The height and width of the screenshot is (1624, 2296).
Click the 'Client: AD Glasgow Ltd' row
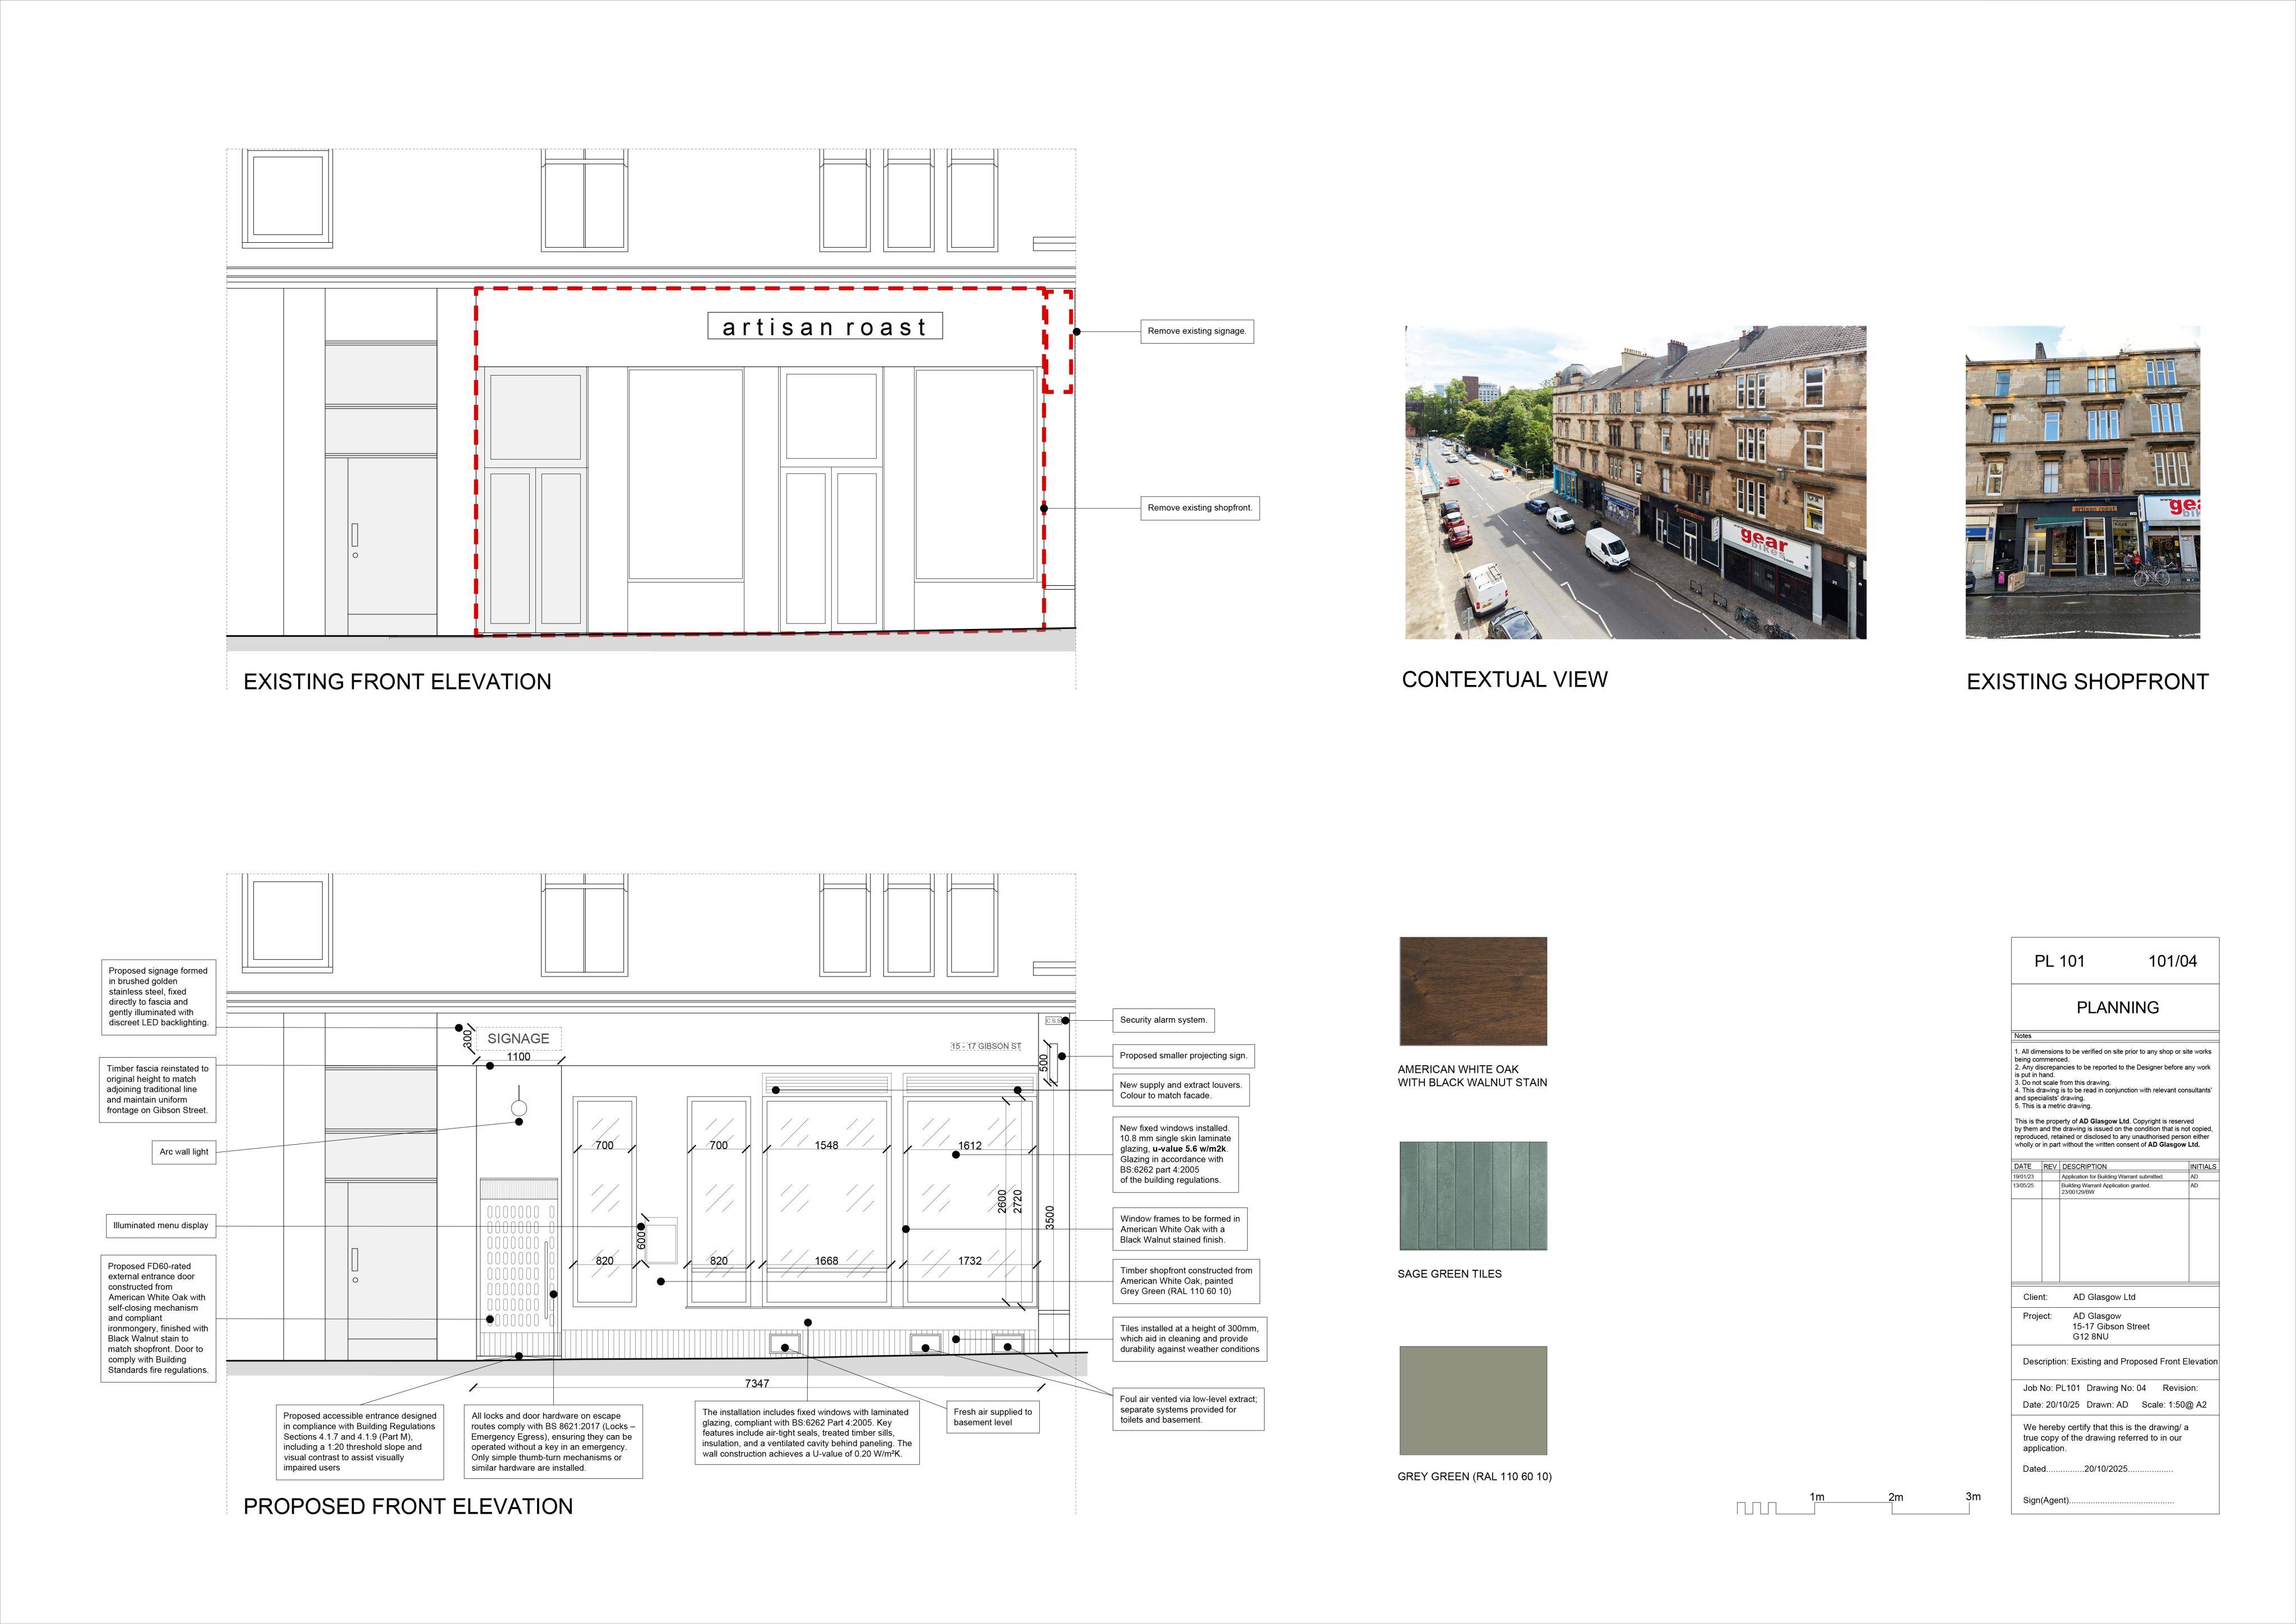2115,1297
